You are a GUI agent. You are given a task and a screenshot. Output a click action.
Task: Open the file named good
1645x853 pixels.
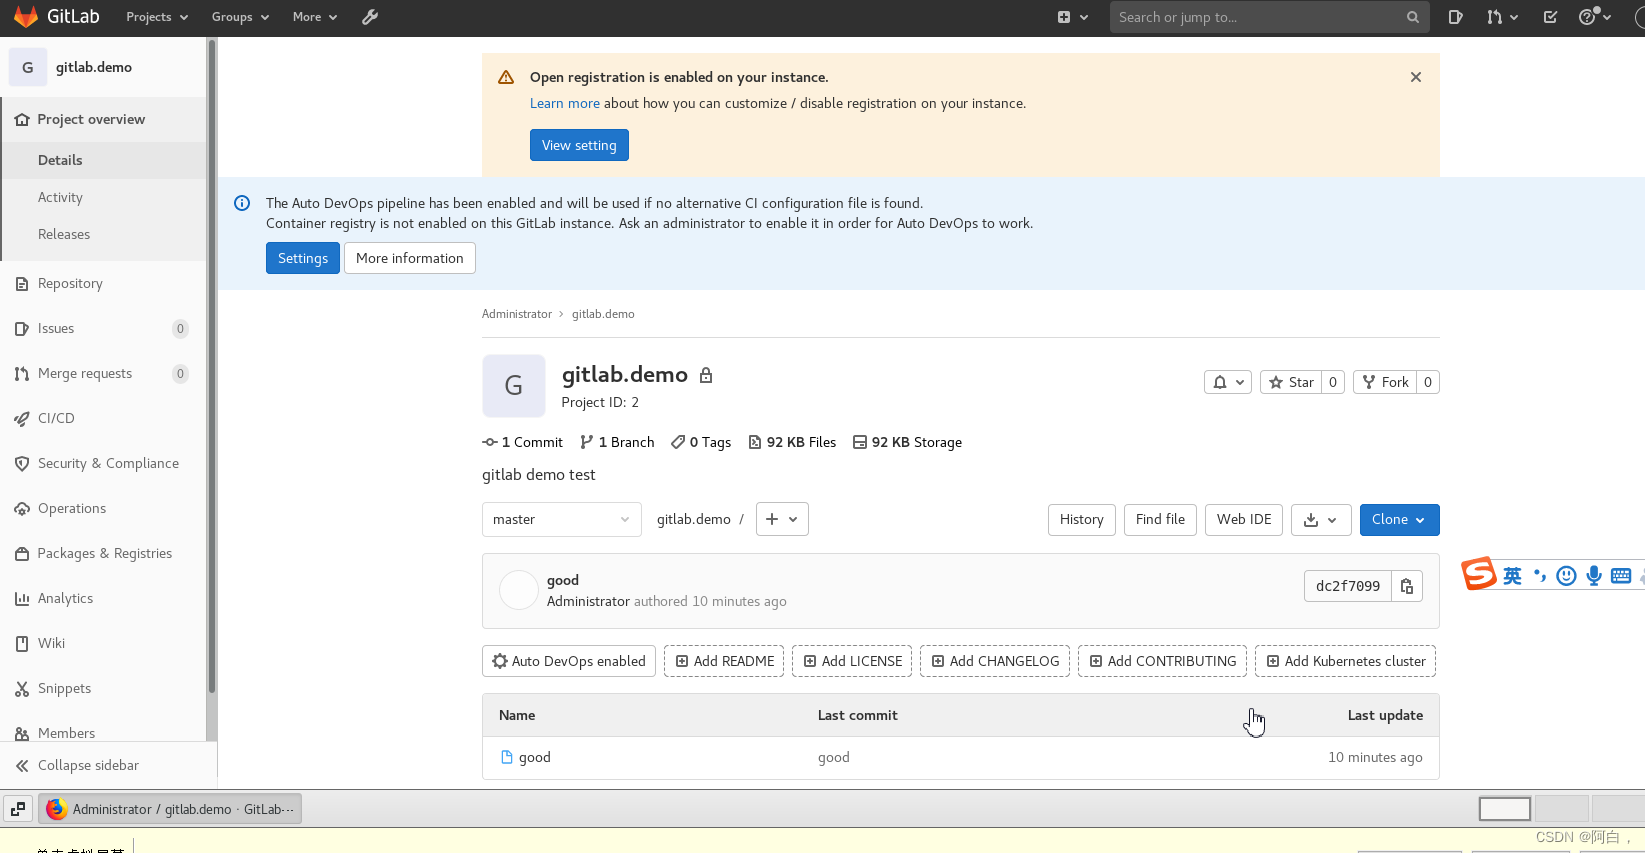click(x=534, y=757)
